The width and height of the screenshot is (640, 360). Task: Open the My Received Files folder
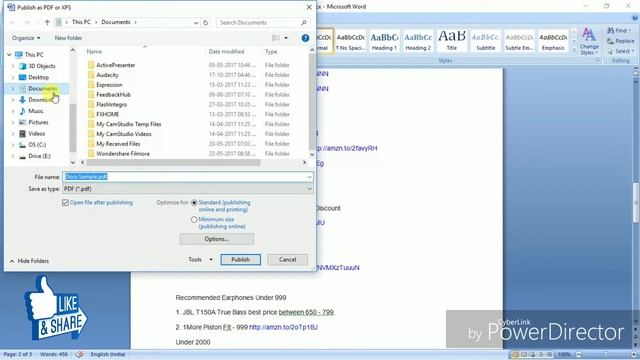click(x=118, y=144)
